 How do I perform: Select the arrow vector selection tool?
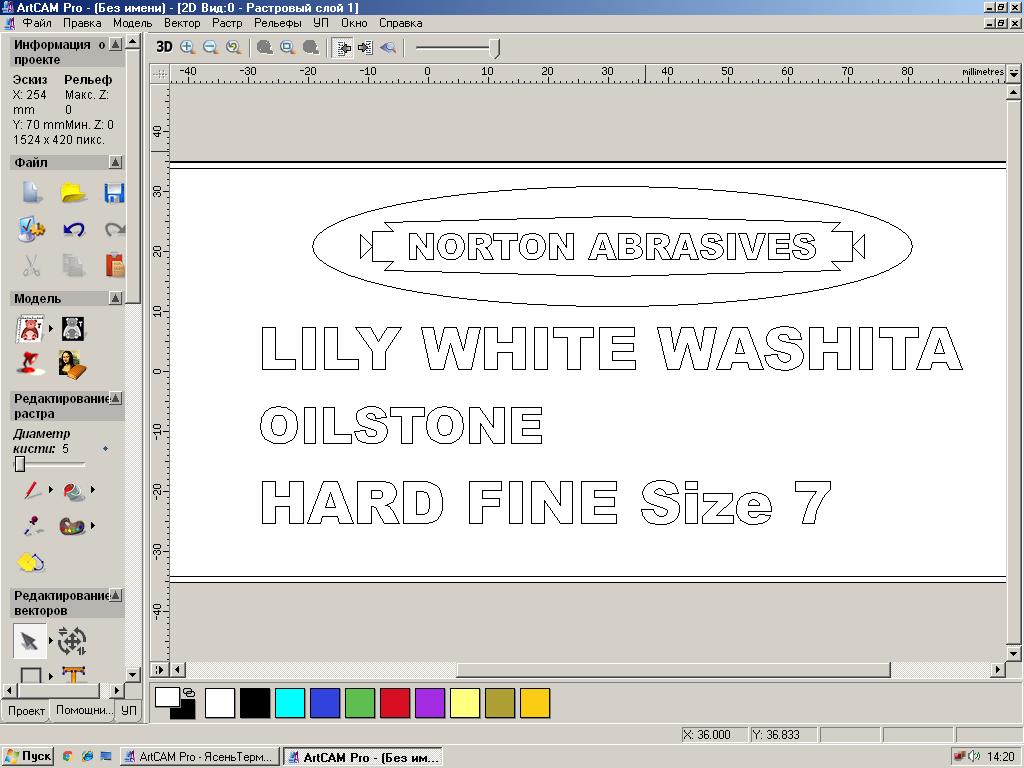tap(30, 640)
